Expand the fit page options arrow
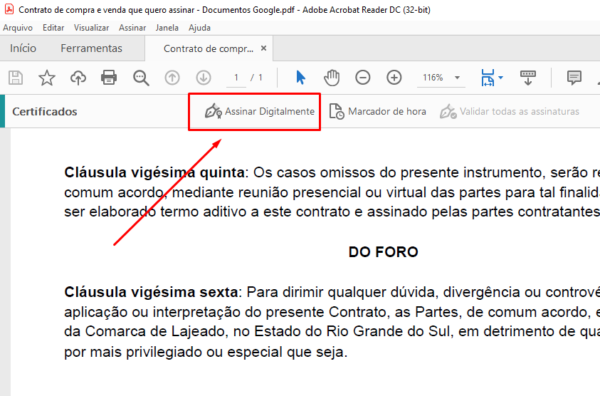 (501, 78)
